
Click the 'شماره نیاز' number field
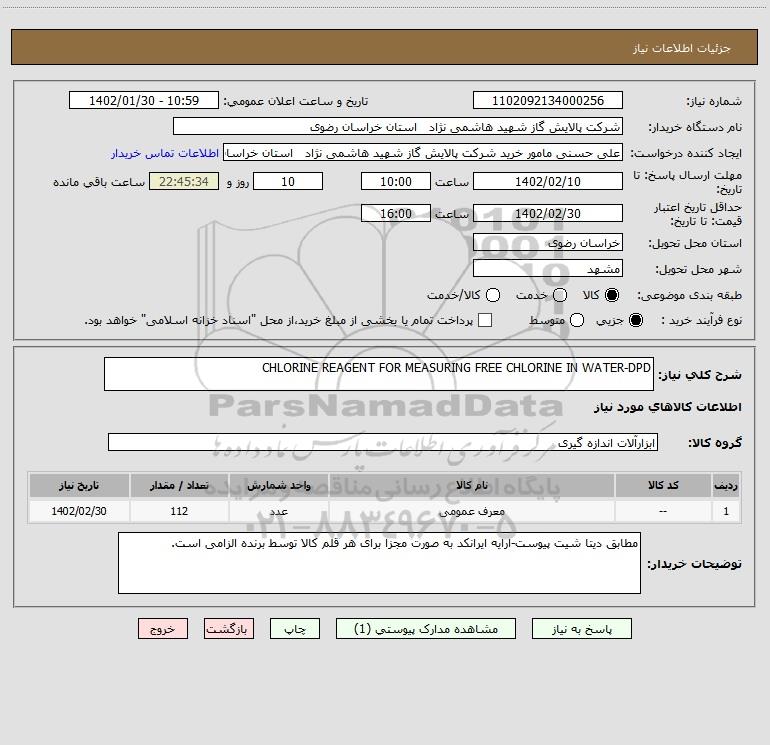(547, 101)
